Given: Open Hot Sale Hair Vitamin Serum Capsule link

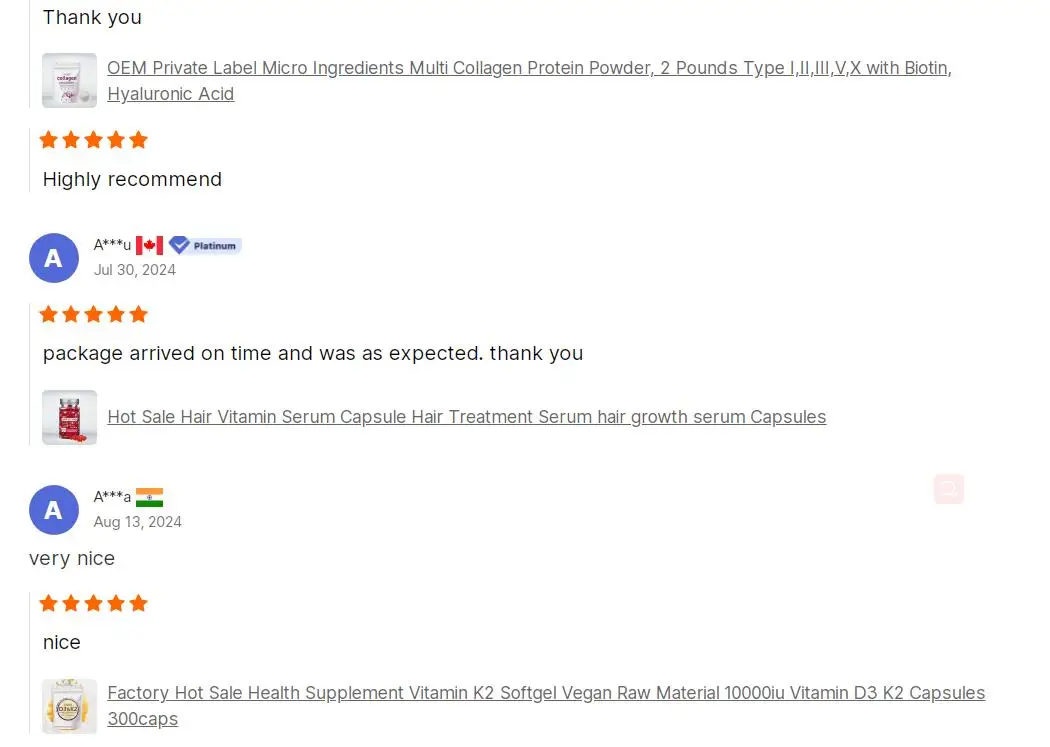Looking at the screenshot, I should coord(467,417).
